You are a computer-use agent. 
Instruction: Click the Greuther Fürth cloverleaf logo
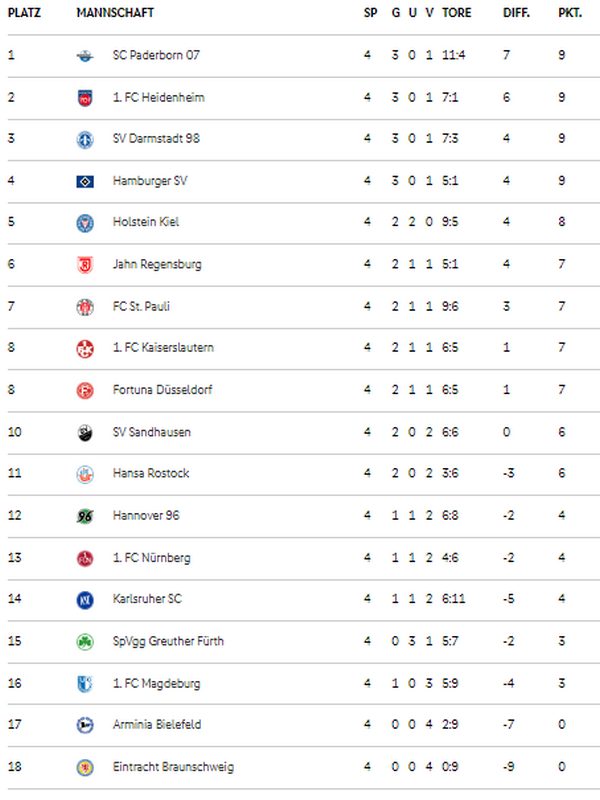(x=85, y=641)
